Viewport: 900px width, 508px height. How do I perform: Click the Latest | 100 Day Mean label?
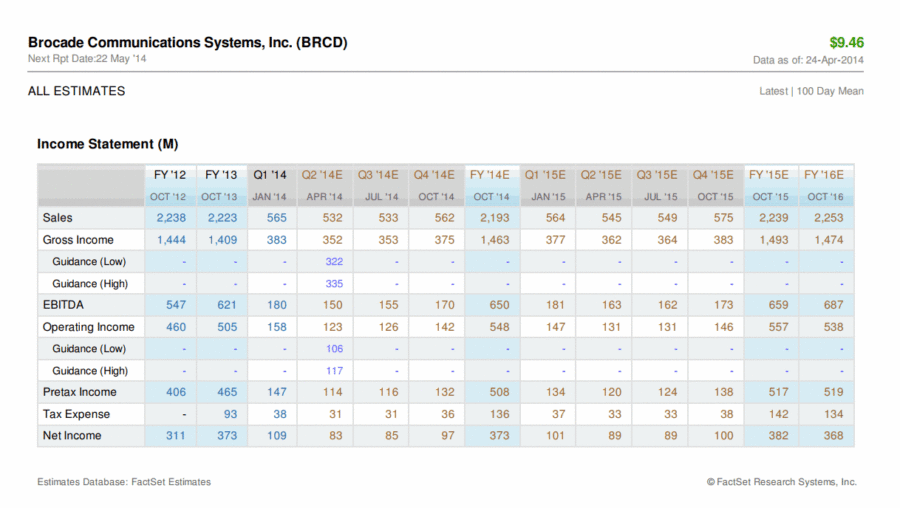[811, 91]
